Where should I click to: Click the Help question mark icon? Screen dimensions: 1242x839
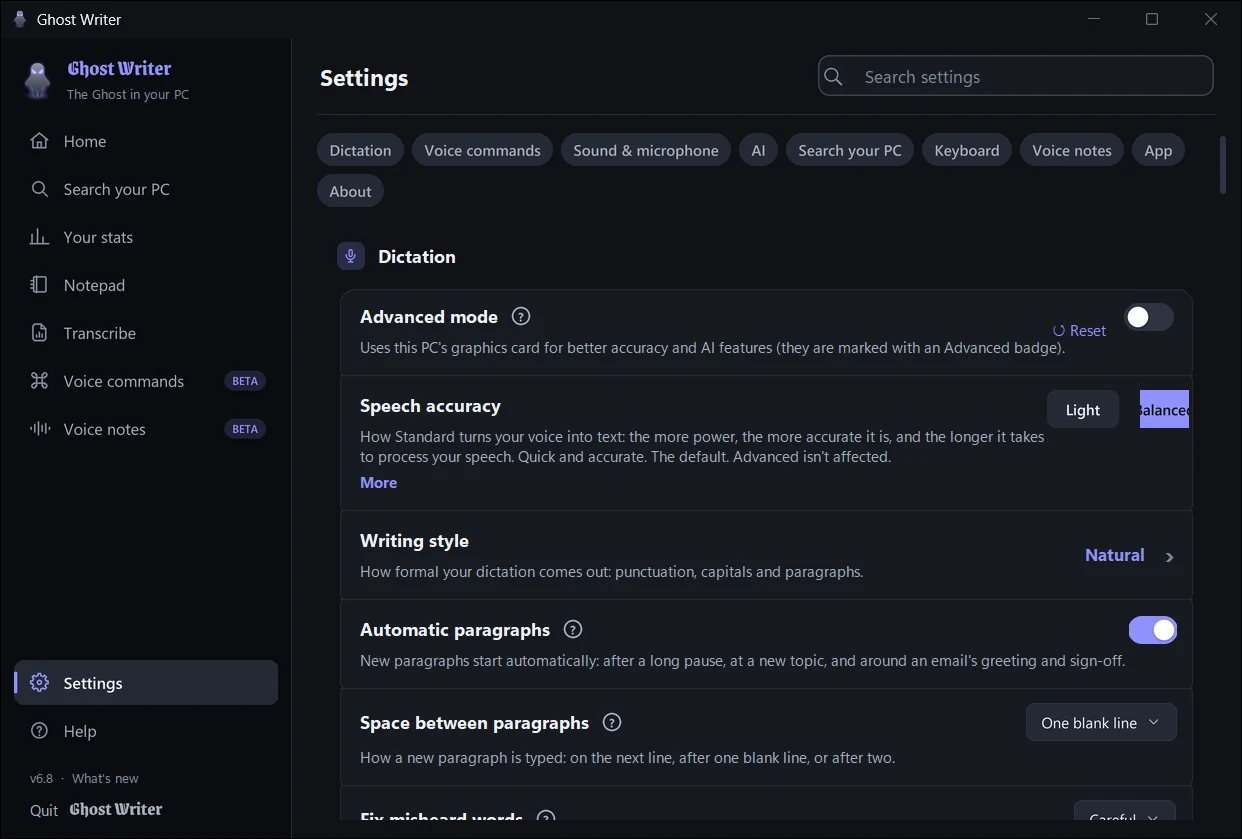click(x=39, y=731)
